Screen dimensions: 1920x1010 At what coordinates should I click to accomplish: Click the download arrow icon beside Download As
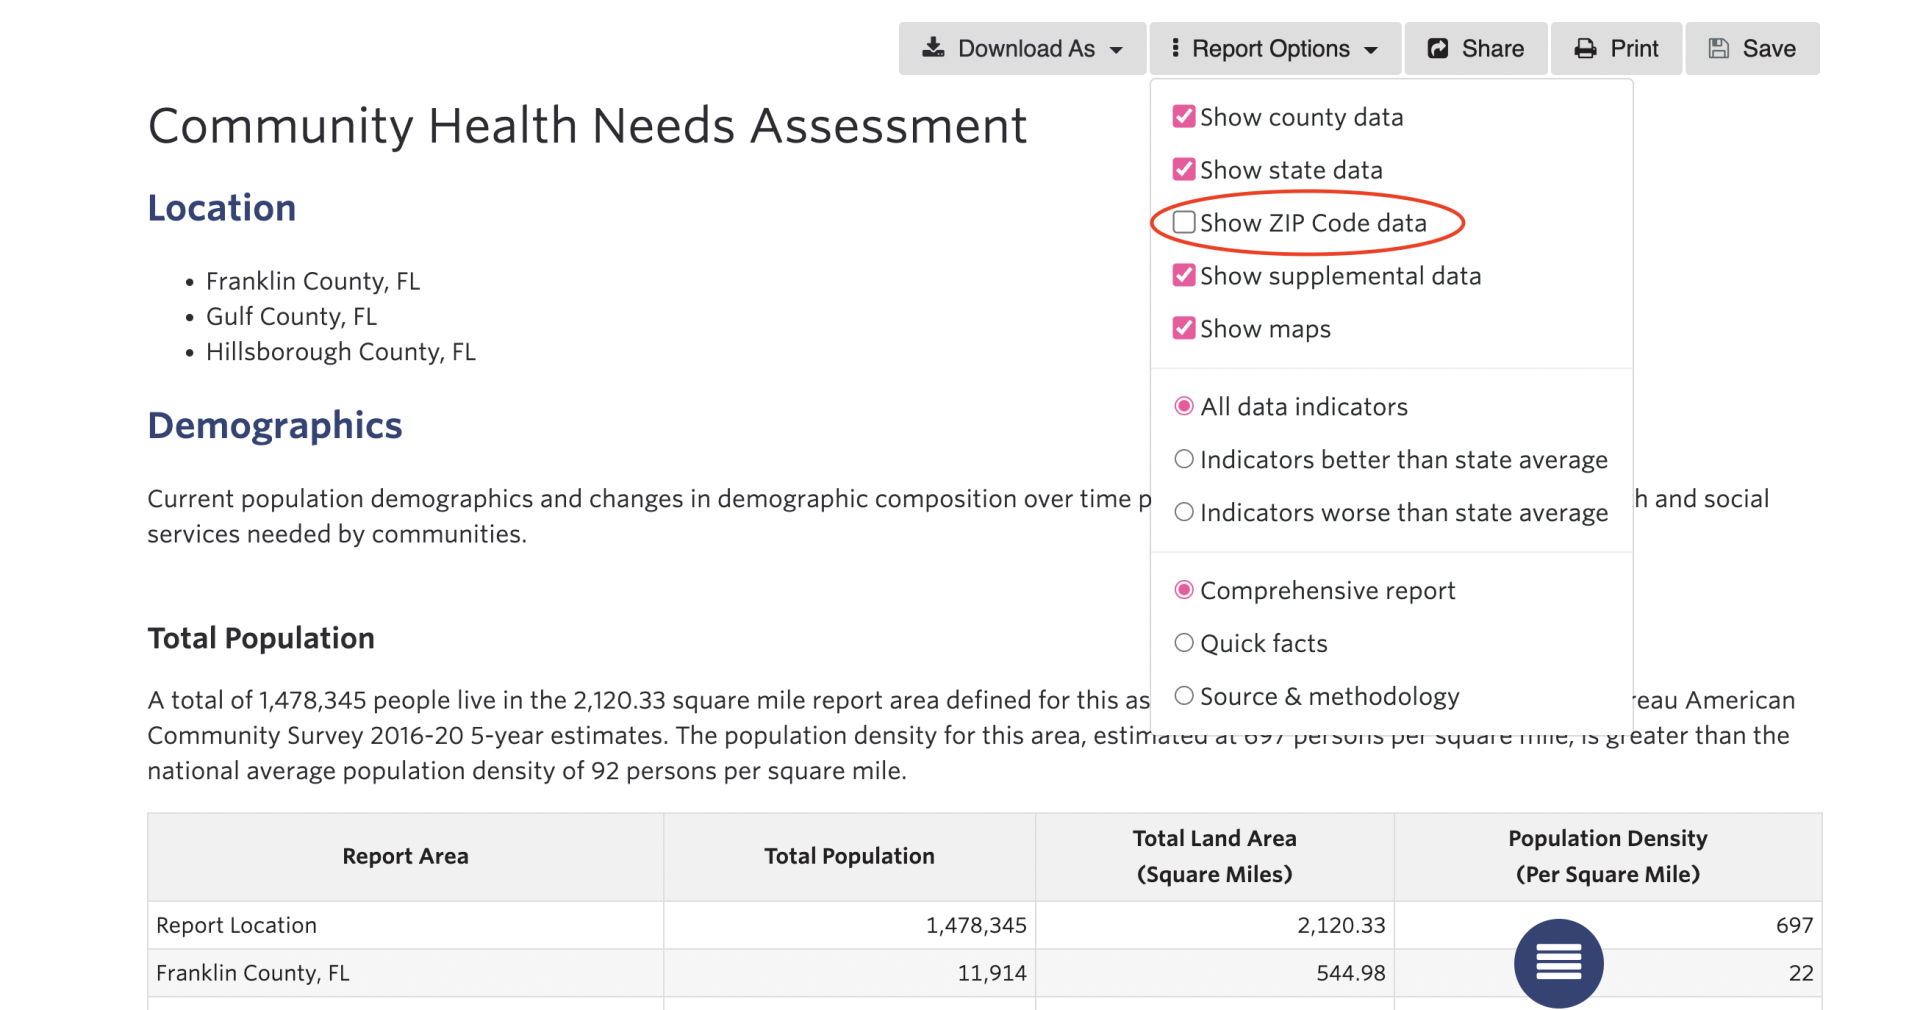[x=935, y=47]
